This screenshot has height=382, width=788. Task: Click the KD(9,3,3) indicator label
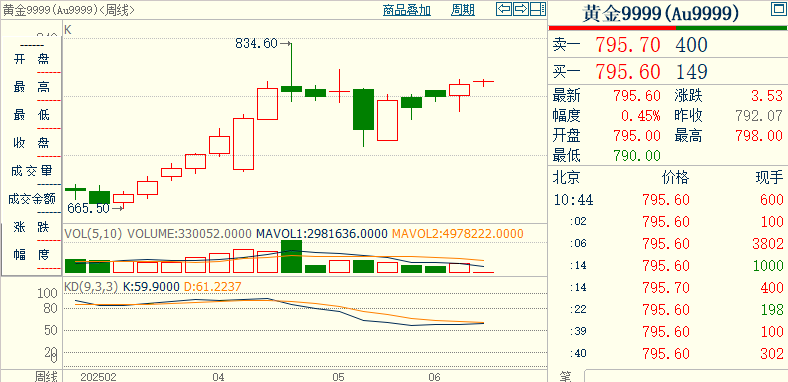point(91,286)
